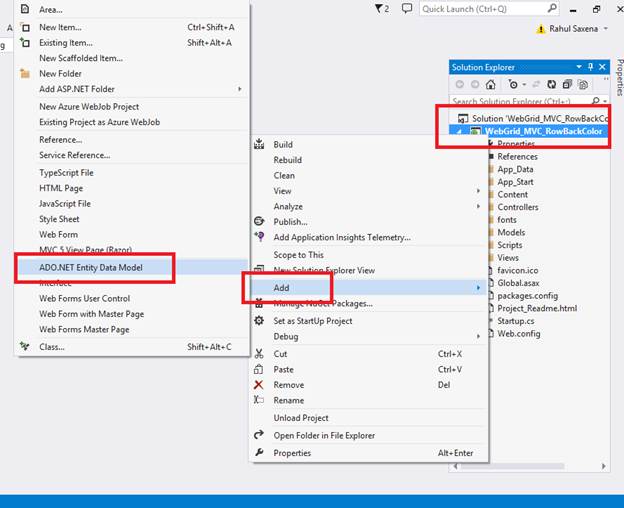Viewport: 624px width, 508px height.
Task: Expand the View submenu arrow
Action: coord(478,191)
